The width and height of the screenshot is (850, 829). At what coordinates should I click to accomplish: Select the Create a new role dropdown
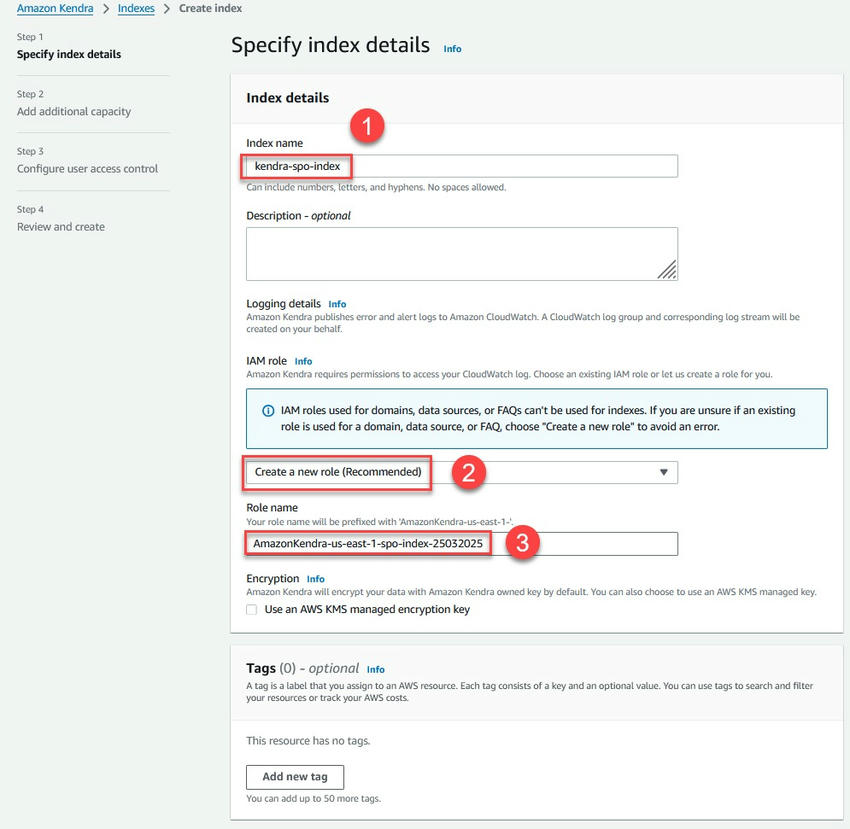(461, 472)
